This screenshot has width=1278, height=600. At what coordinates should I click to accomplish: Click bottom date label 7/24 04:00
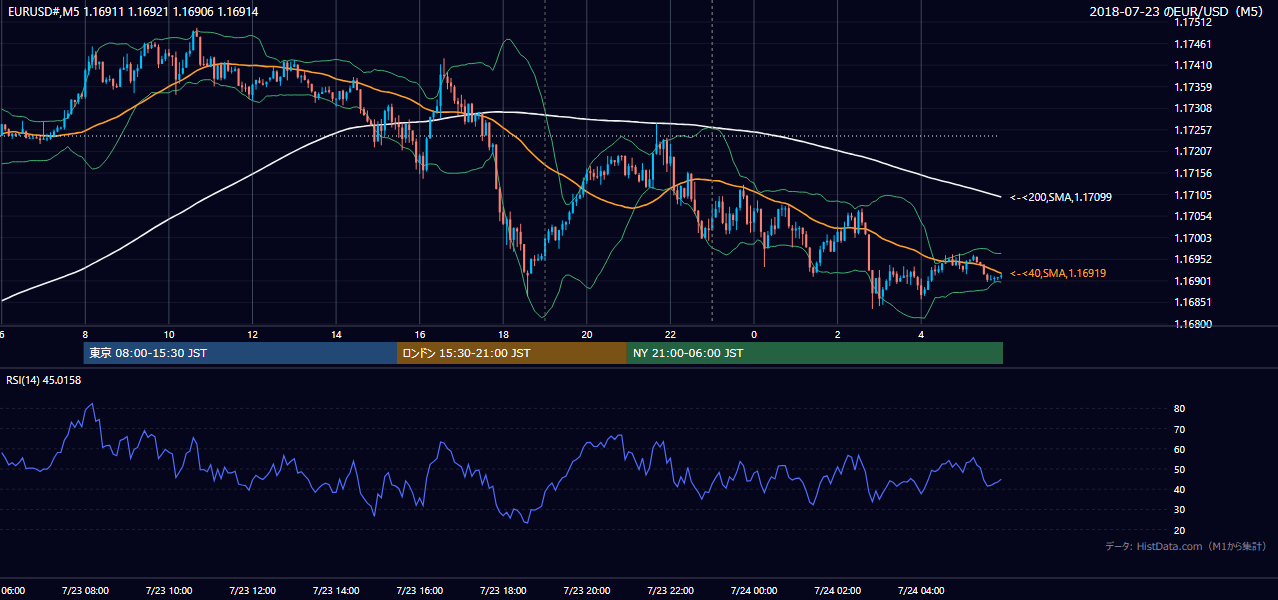point(921,591)
